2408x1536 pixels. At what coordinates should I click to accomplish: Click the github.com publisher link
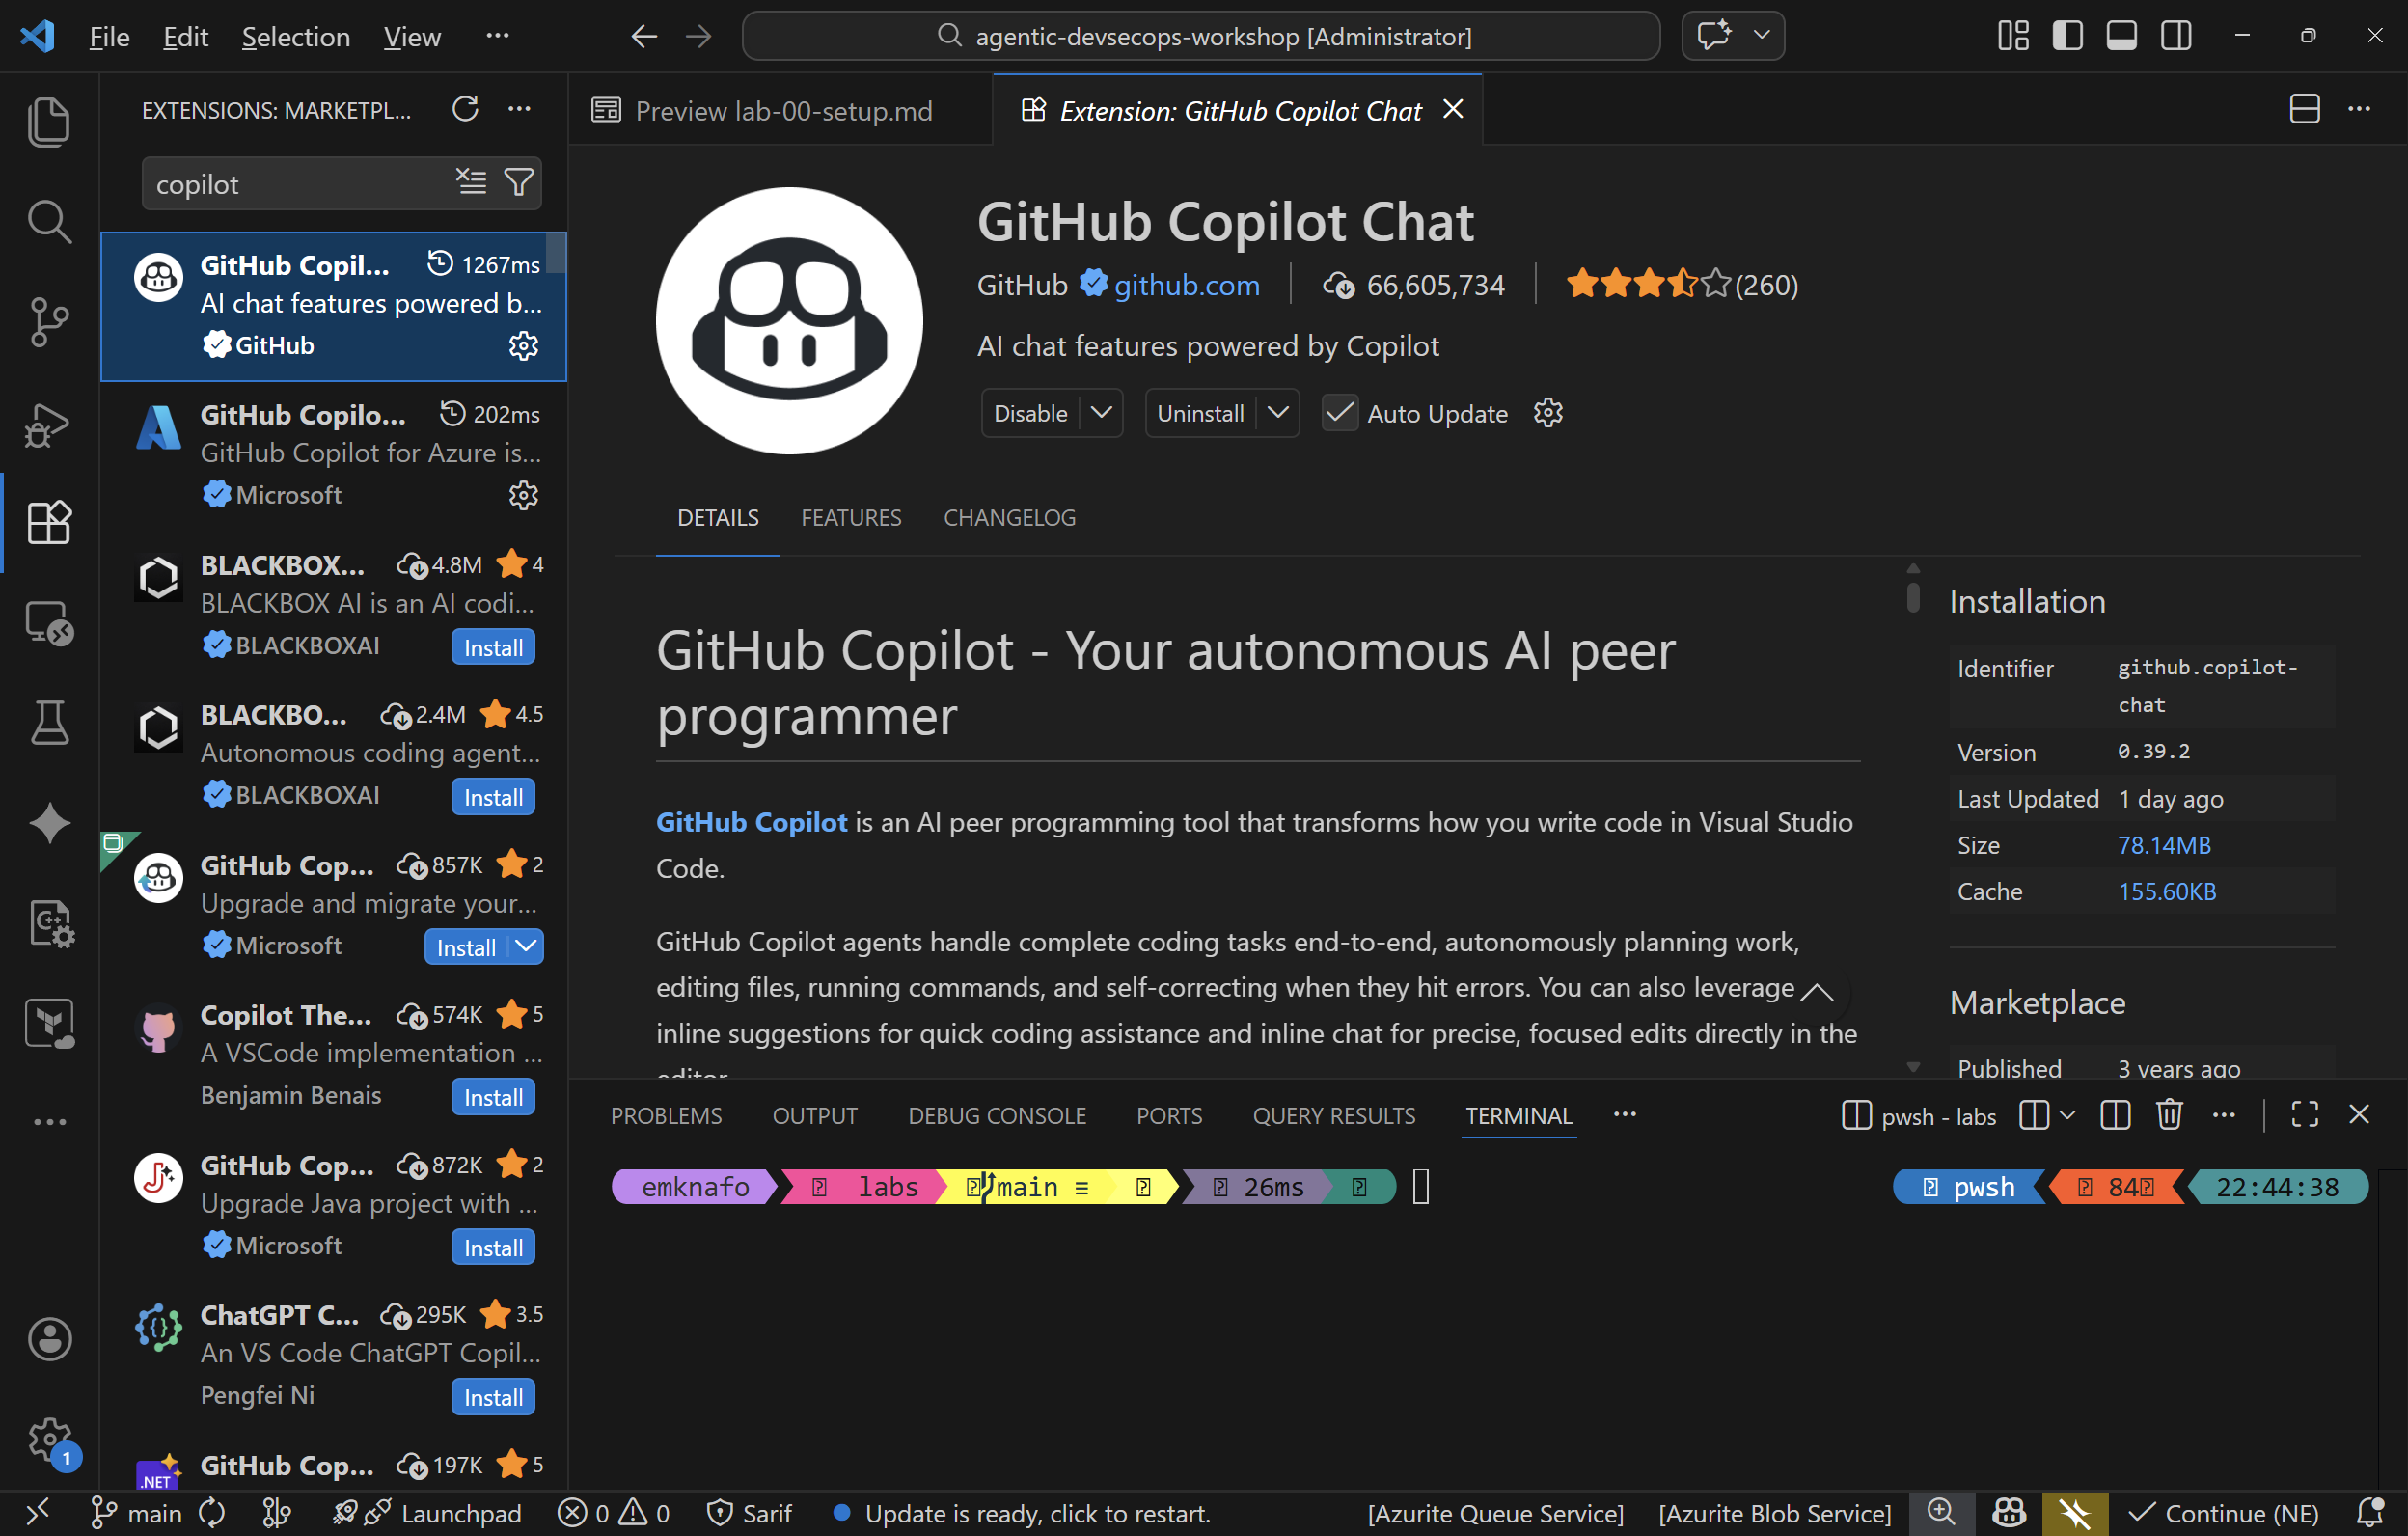[x=1186, y=285]
